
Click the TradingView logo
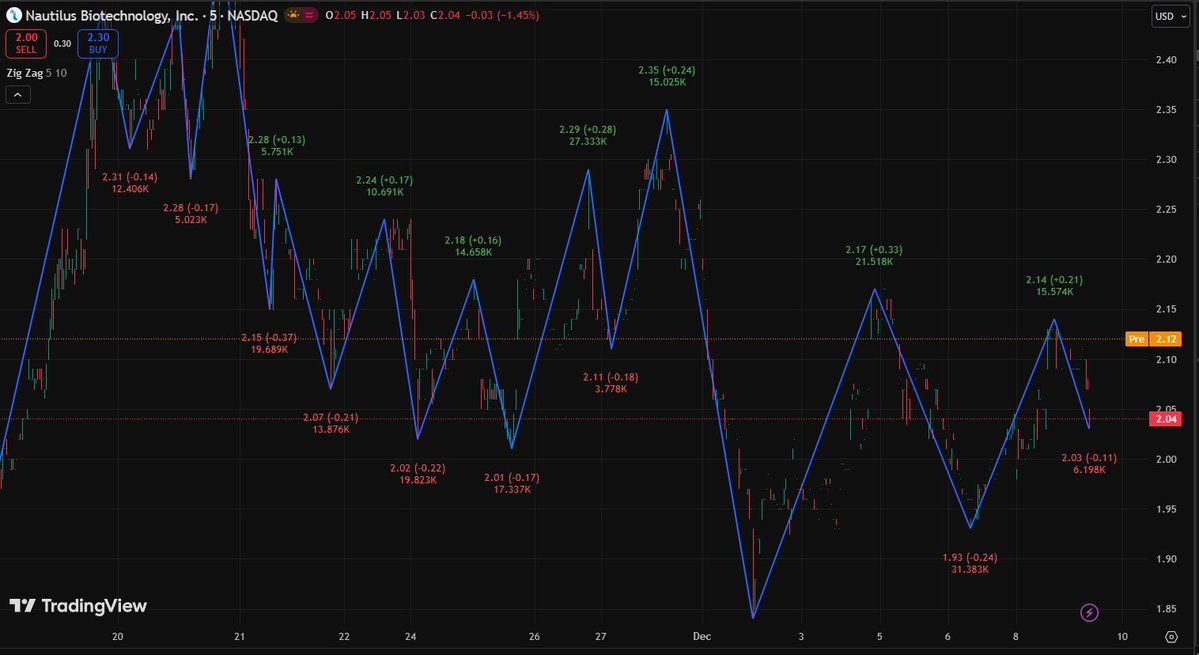click(77, 606)
